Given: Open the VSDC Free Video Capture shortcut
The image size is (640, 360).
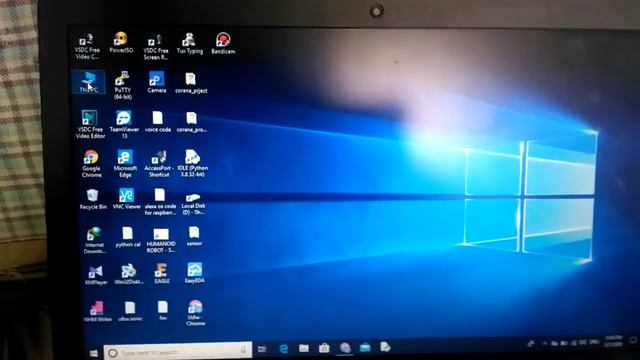Looking at the screenshot, I should 87,47.
